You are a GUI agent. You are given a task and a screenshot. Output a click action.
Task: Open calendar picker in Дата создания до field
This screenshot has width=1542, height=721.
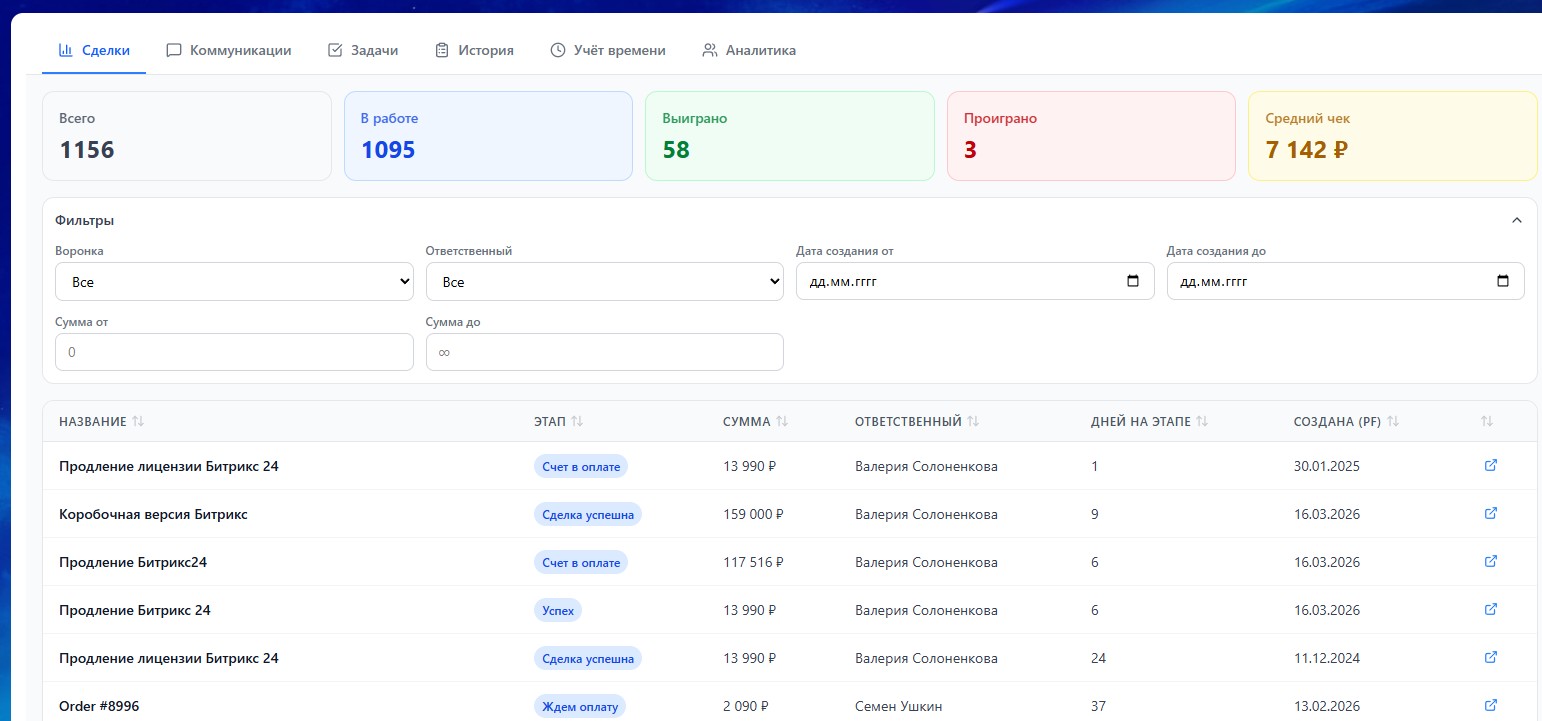(1503, 281)
